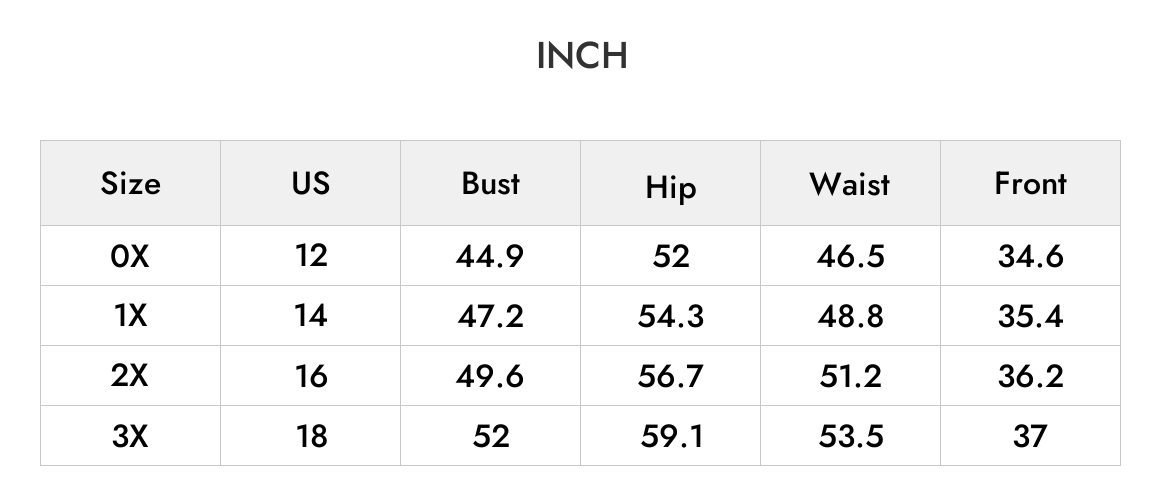Select the 1X size row label
The height and width of the screenshot is (480, 1160).
click(130, 316)
